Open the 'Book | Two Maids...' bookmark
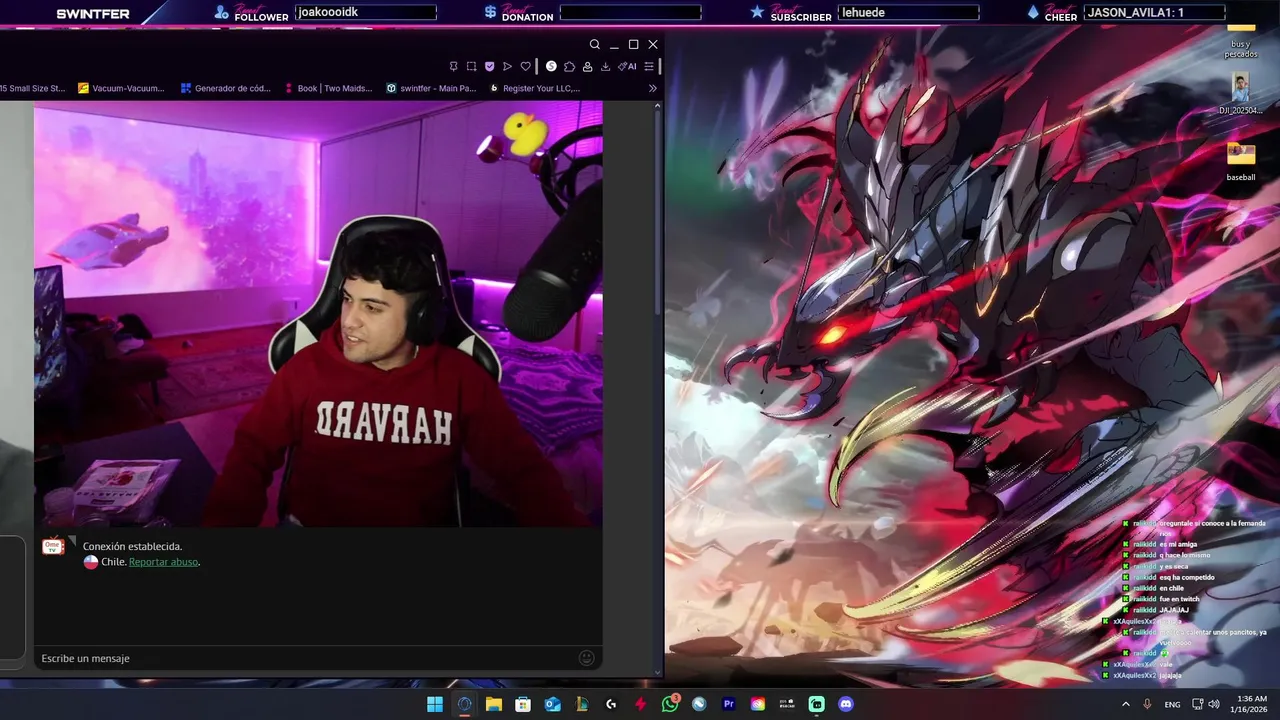The height and width of the screenshot is (720, 1280). tap(328, 88)
